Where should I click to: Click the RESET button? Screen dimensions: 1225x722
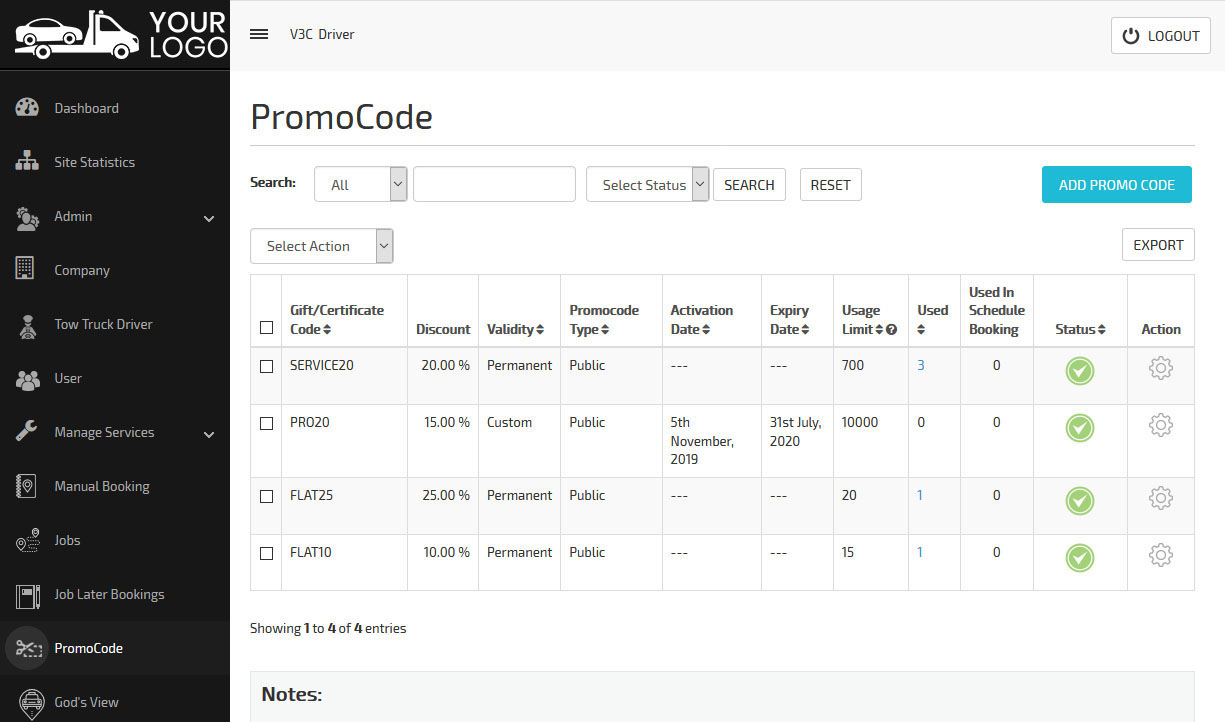830,185
